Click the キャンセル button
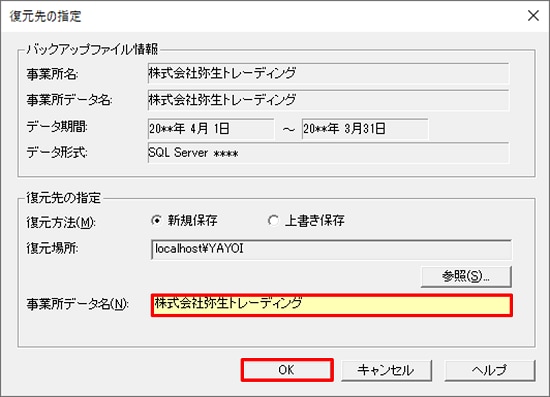 tap(386, 370)
